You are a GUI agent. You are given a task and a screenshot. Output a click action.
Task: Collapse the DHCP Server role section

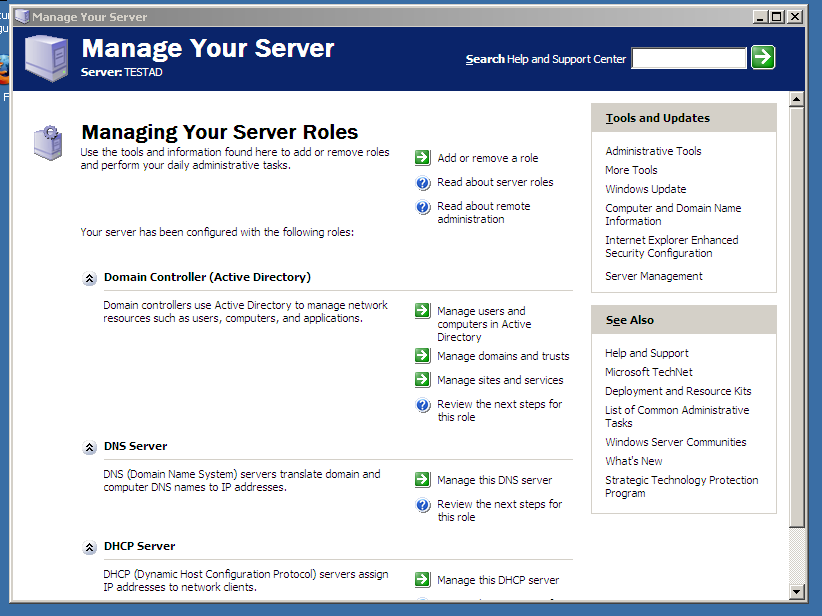89,548
